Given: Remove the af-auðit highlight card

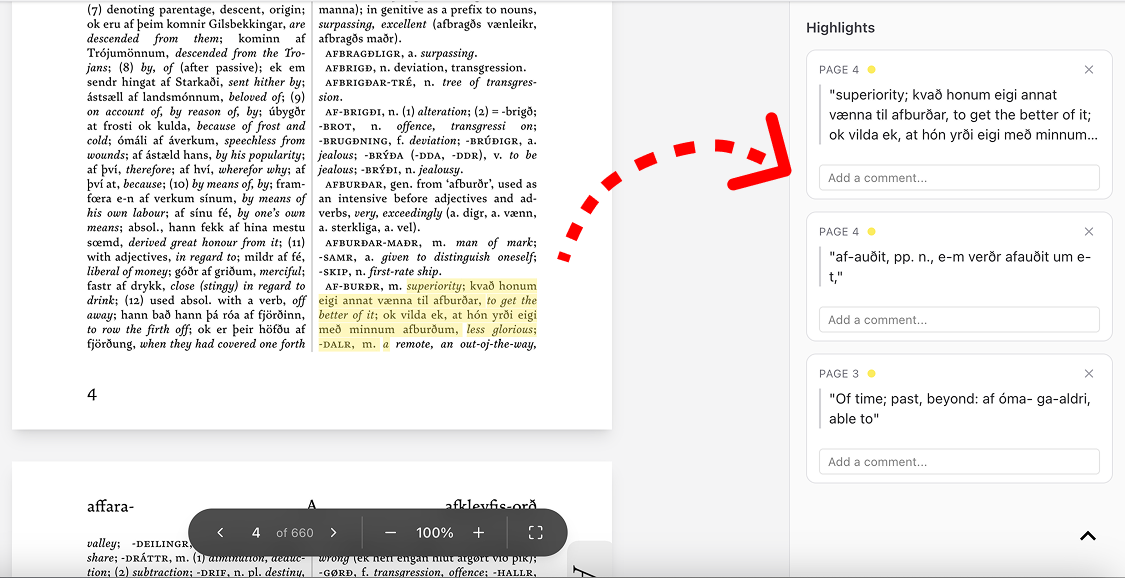Looking at the screenshot, I should 1089,231.
